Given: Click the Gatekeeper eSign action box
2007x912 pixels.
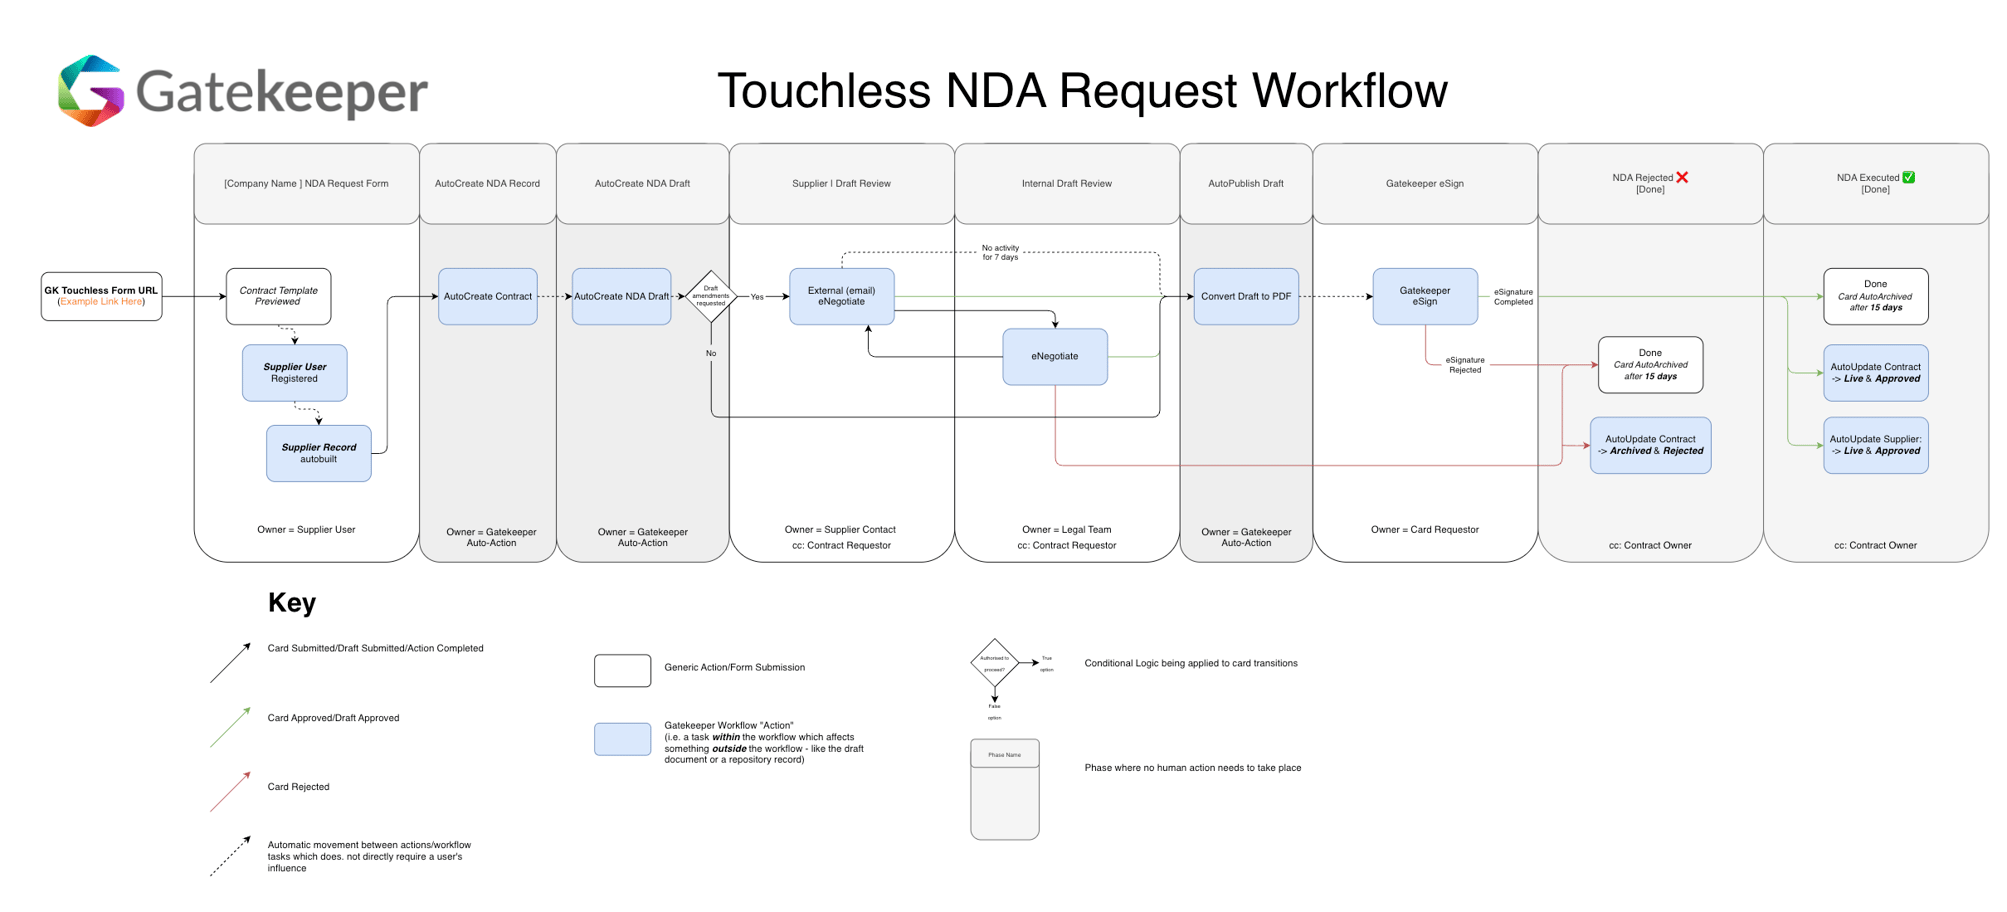Looking at the screenshot, I should point(1425,296).
